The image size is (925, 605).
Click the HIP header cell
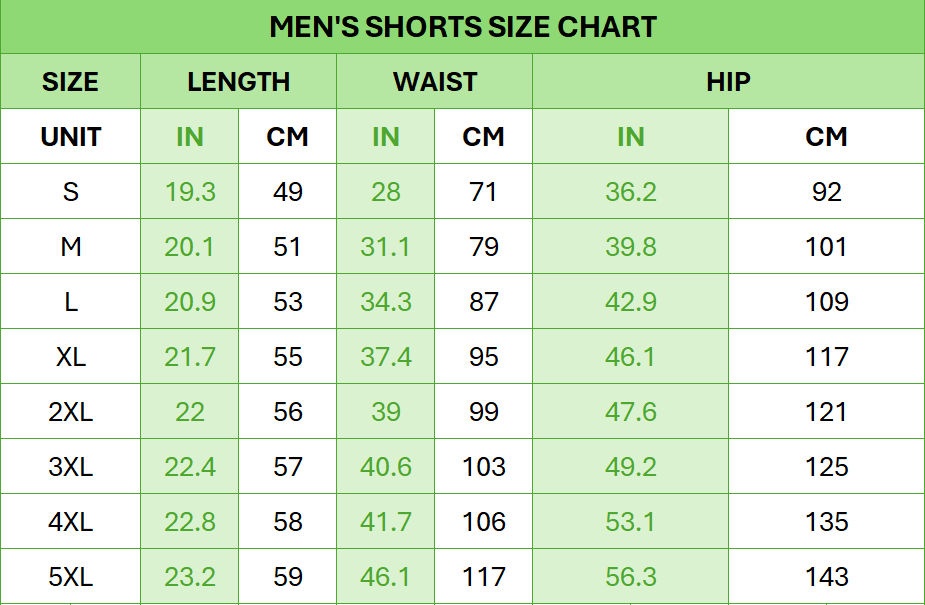pos(728,82)
